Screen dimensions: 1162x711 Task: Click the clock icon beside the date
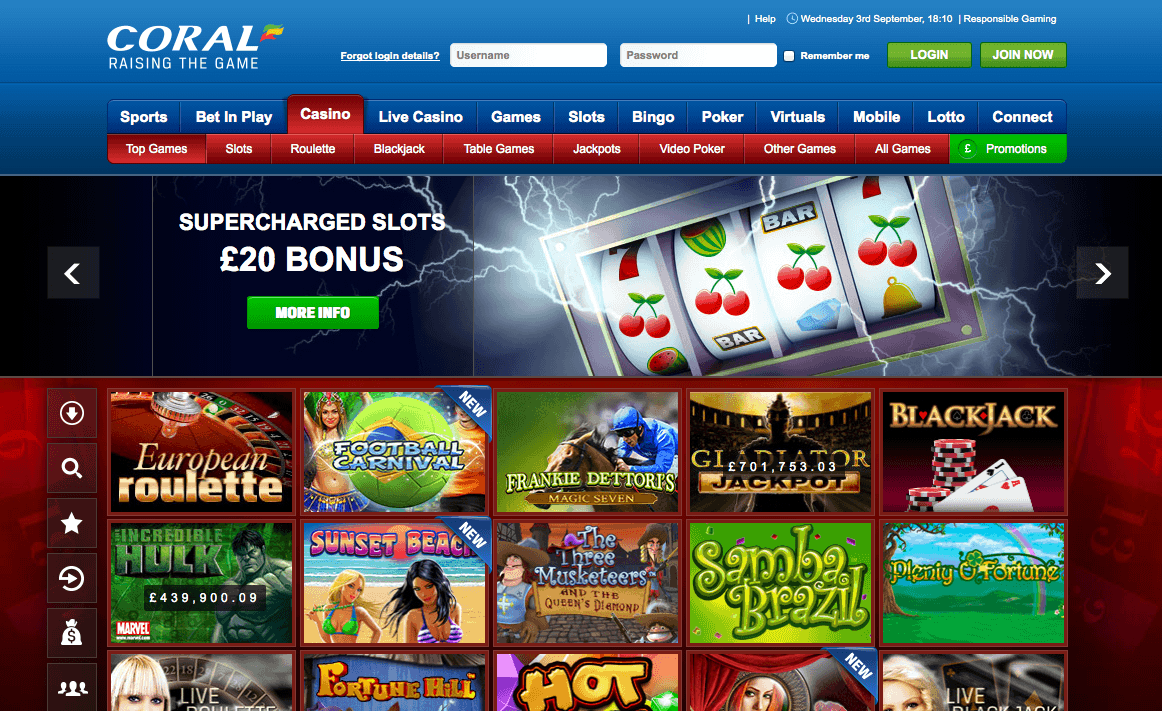click(x=791, y=19)
